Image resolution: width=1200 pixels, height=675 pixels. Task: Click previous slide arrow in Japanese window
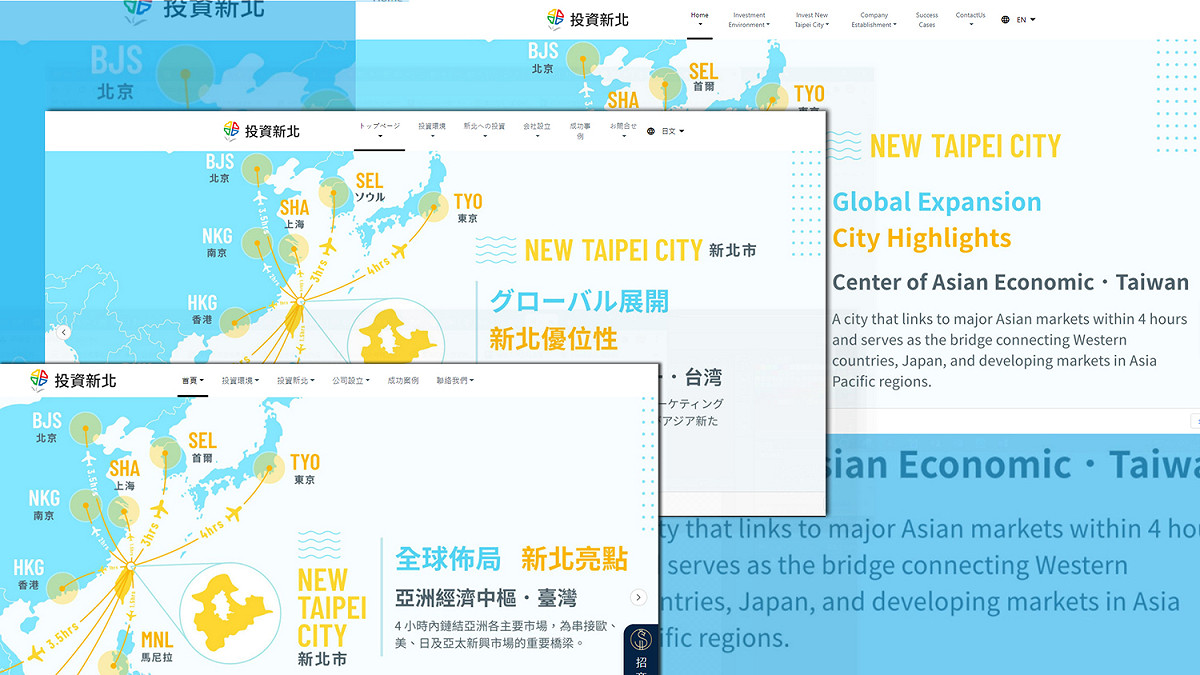pyautogui.click(x=64, y=332)
